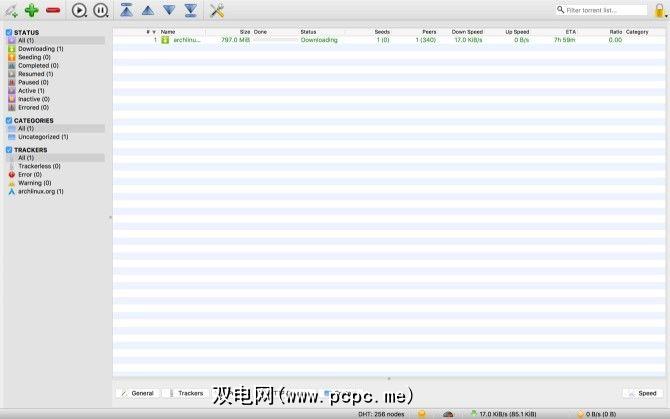This screenshot has height=419, width=670.
Task: Resume torrents with the play button
Action: (79, 10)
